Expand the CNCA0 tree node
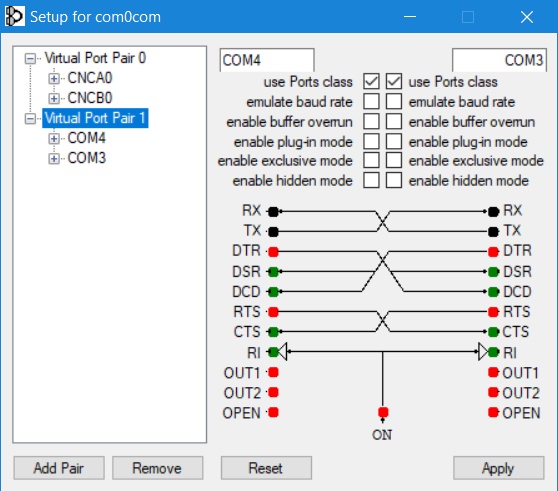Screen dimensions: 558x491 (54, 78)
